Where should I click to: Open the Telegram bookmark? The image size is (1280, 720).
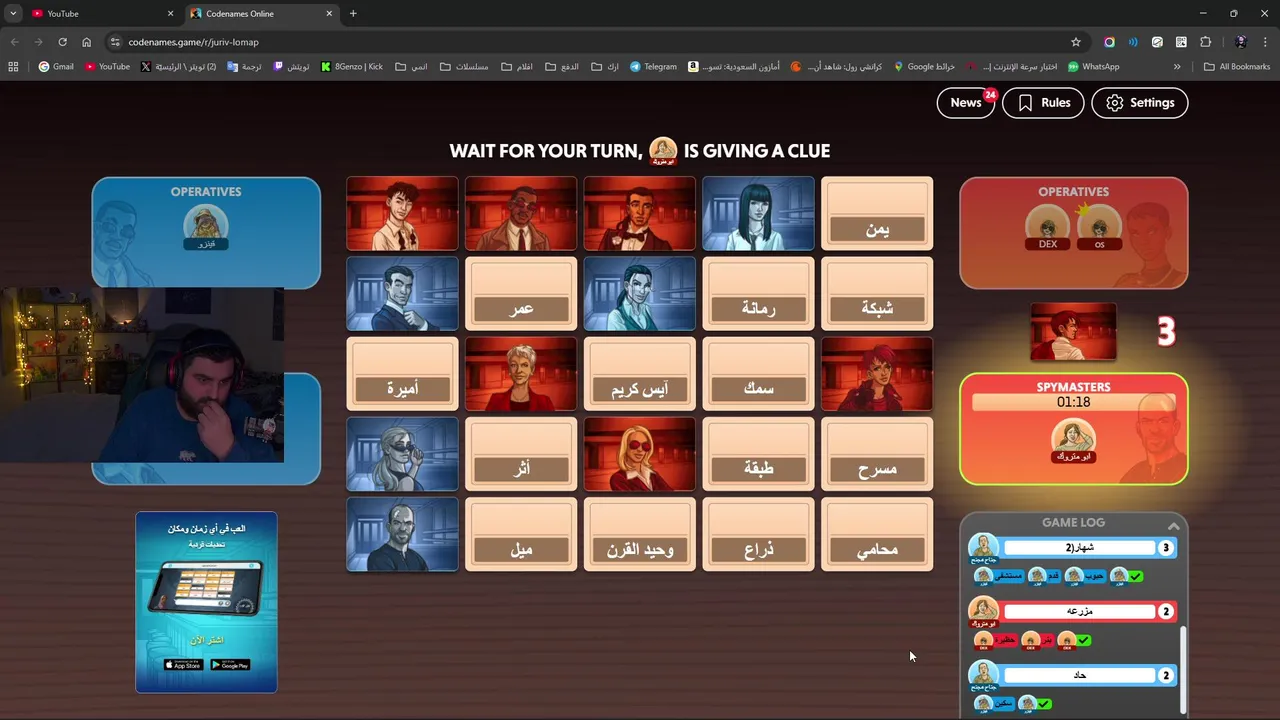(653, 67)
